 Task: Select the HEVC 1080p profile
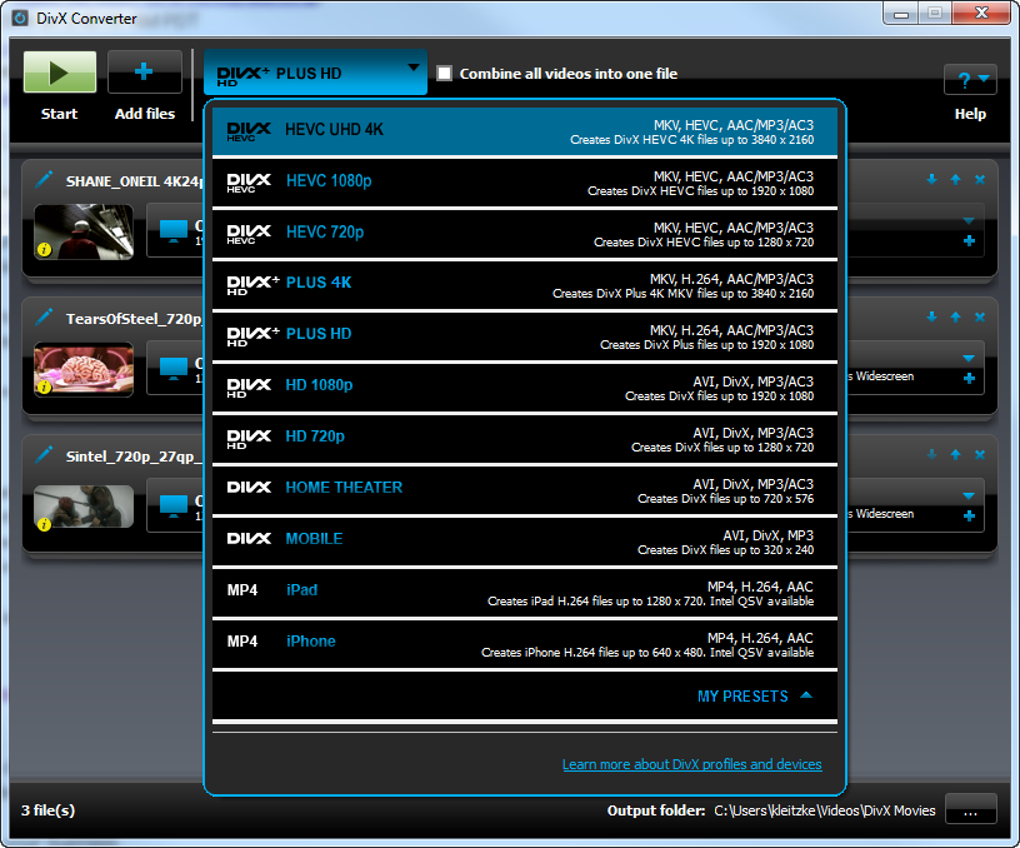(524, 183)
